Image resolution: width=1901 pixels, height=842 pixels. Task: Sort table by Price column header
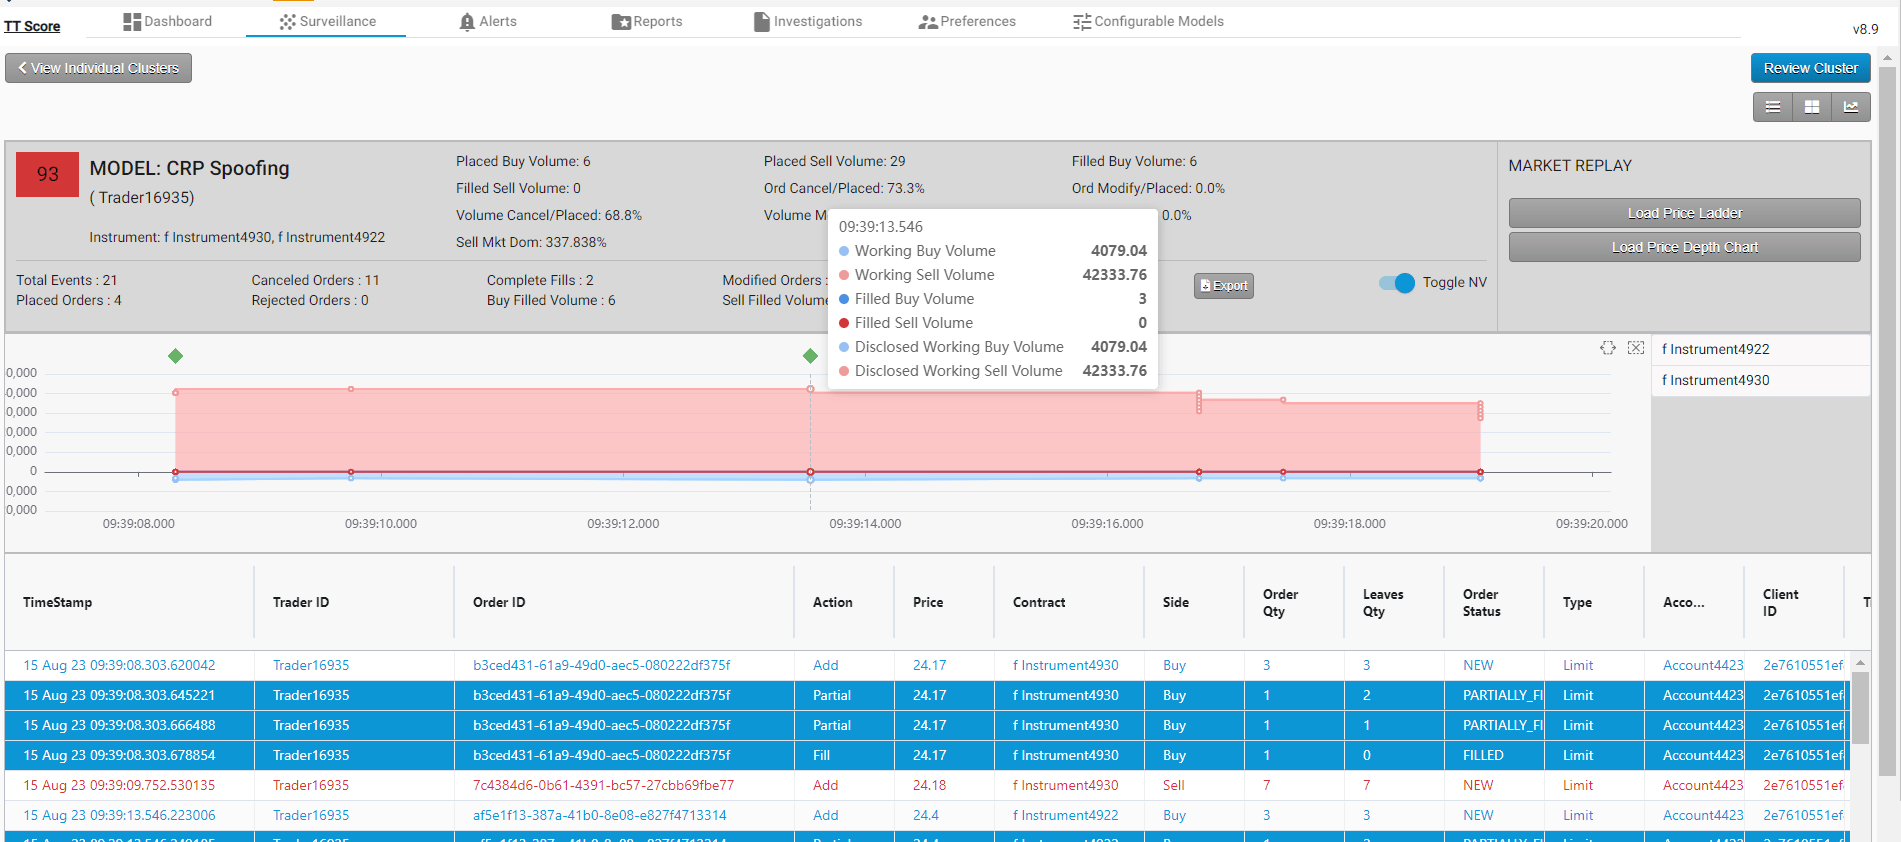click(x=927, y=602)
